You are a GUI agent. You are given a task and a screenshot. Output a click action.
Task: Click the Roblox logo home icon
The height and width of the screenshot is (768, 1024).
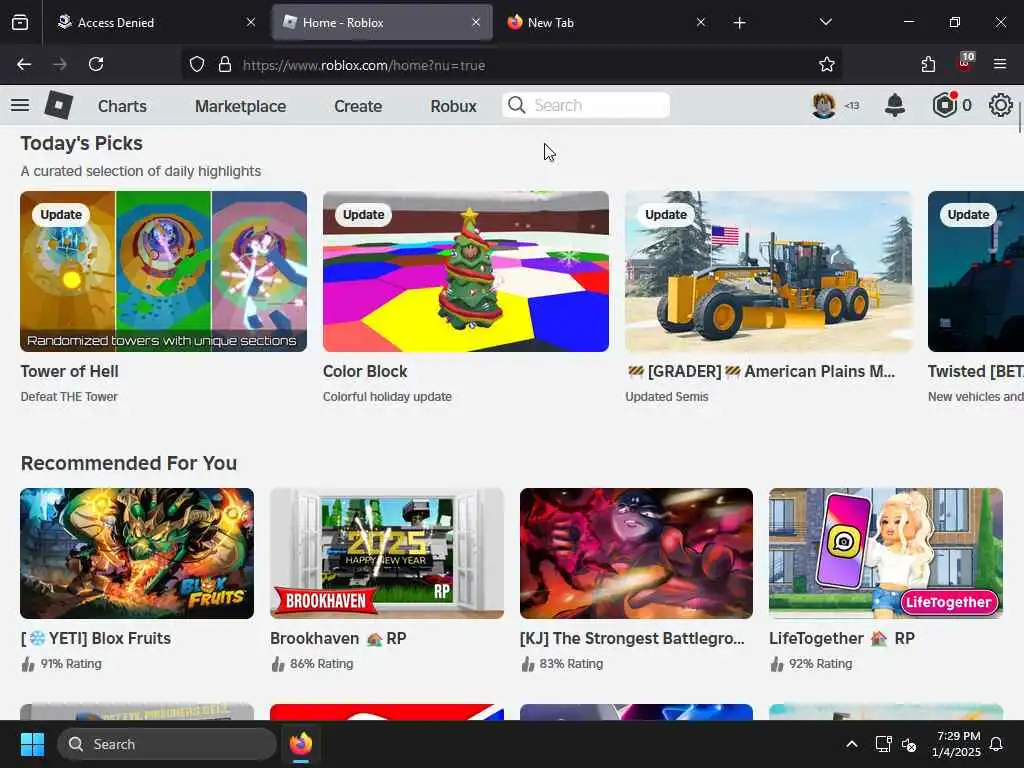[58, 105]
